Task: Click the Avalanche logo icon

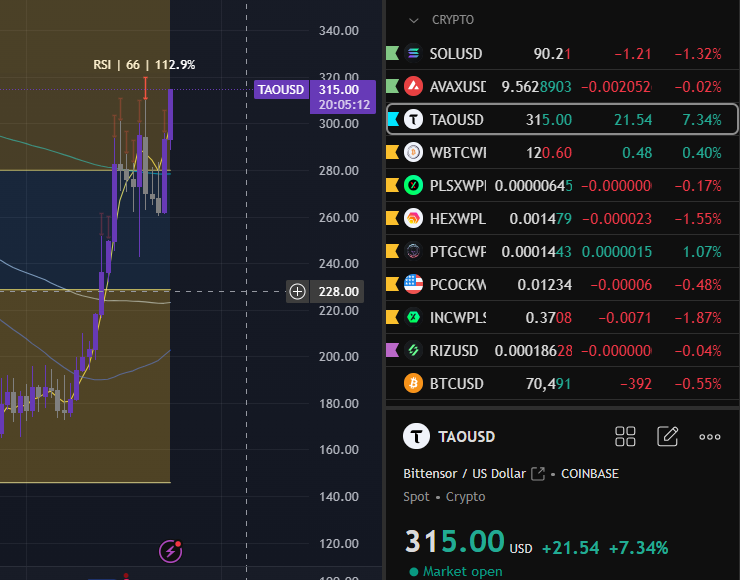Action: (x=413, y=86)
